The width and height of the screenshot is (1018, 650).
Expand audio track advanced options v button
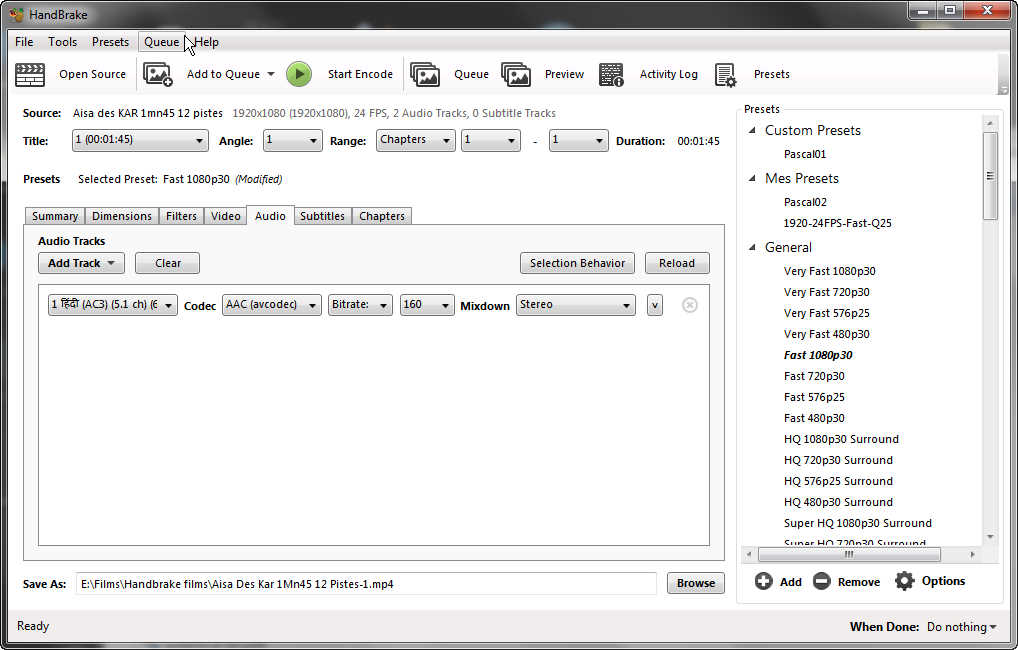[654, 305]
